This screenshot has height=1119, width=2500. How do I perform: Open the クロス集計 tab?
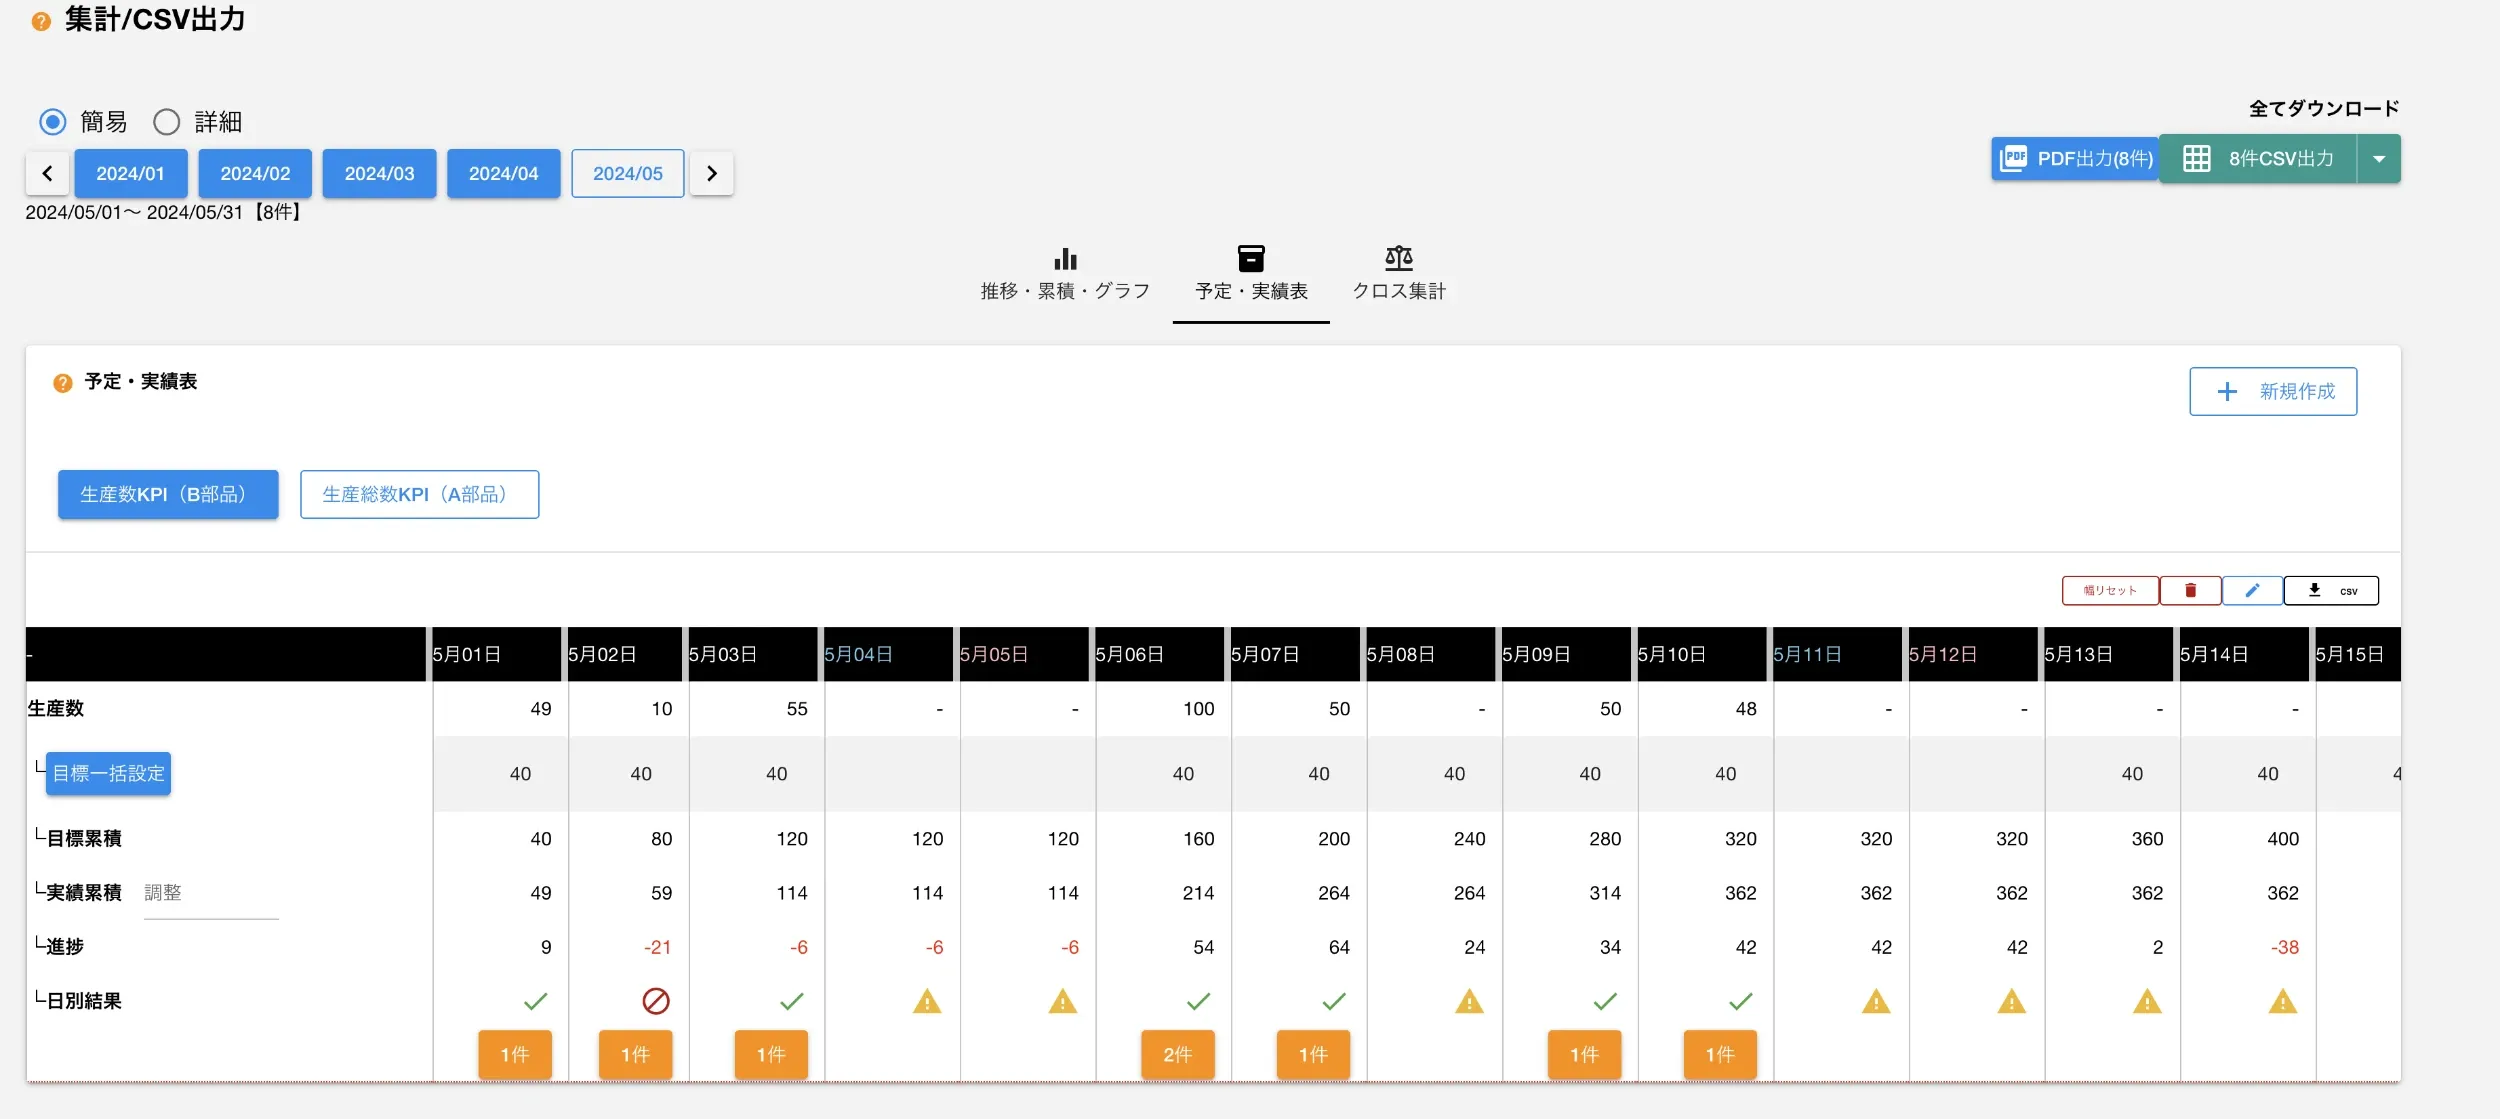tap(1398, 274)
